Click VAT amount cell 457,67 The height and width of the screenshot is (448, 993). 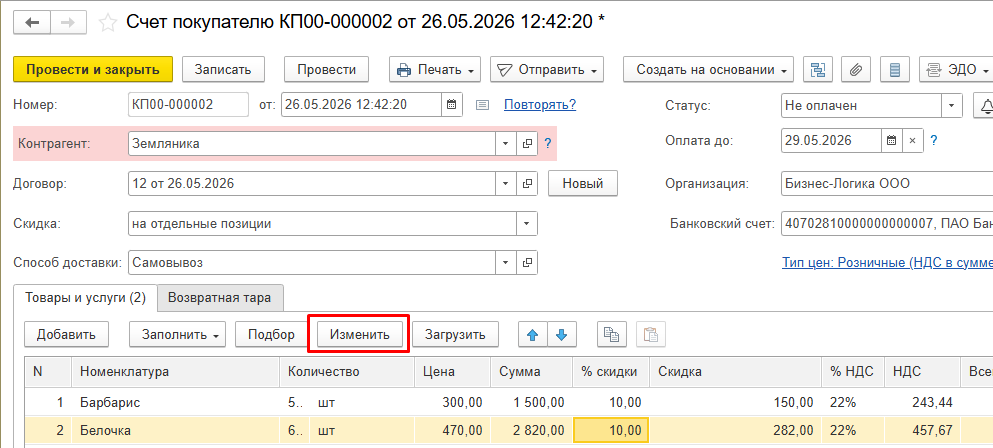(923, 431)
